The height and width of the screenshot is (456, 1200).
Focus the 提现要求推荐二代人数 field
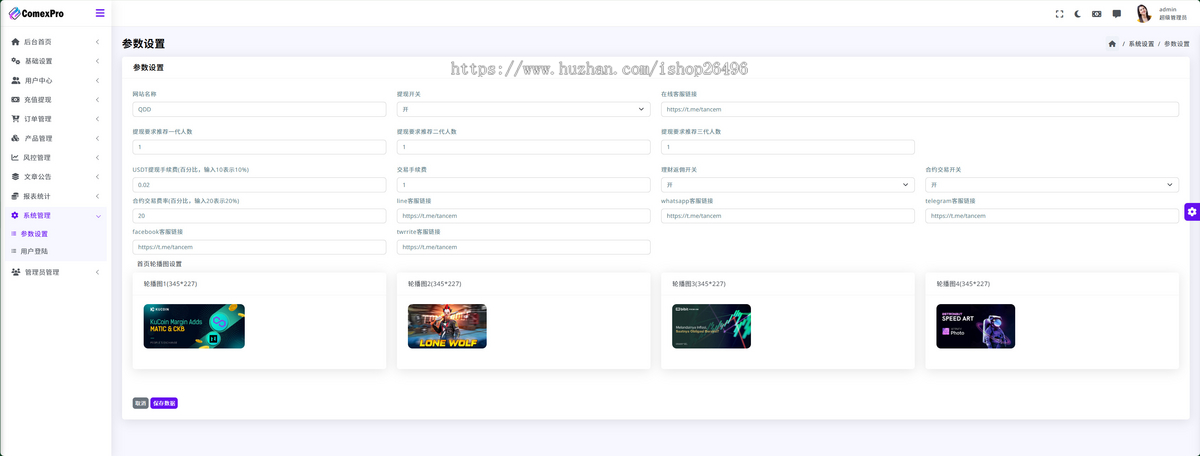point(523,147)
